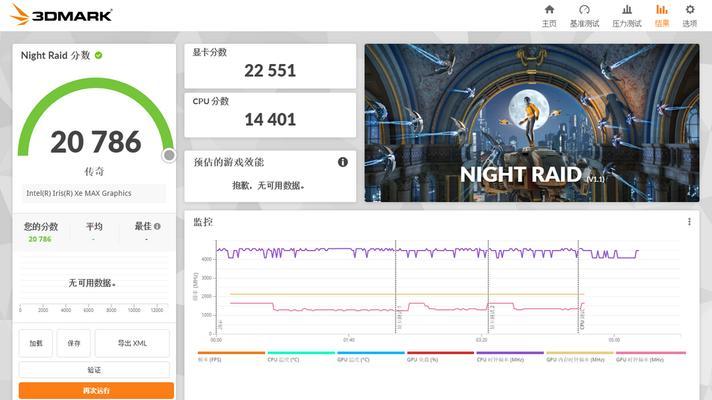Click the 3DMark logo
This screenshot has width=712, height=400.
coord(61,15)
